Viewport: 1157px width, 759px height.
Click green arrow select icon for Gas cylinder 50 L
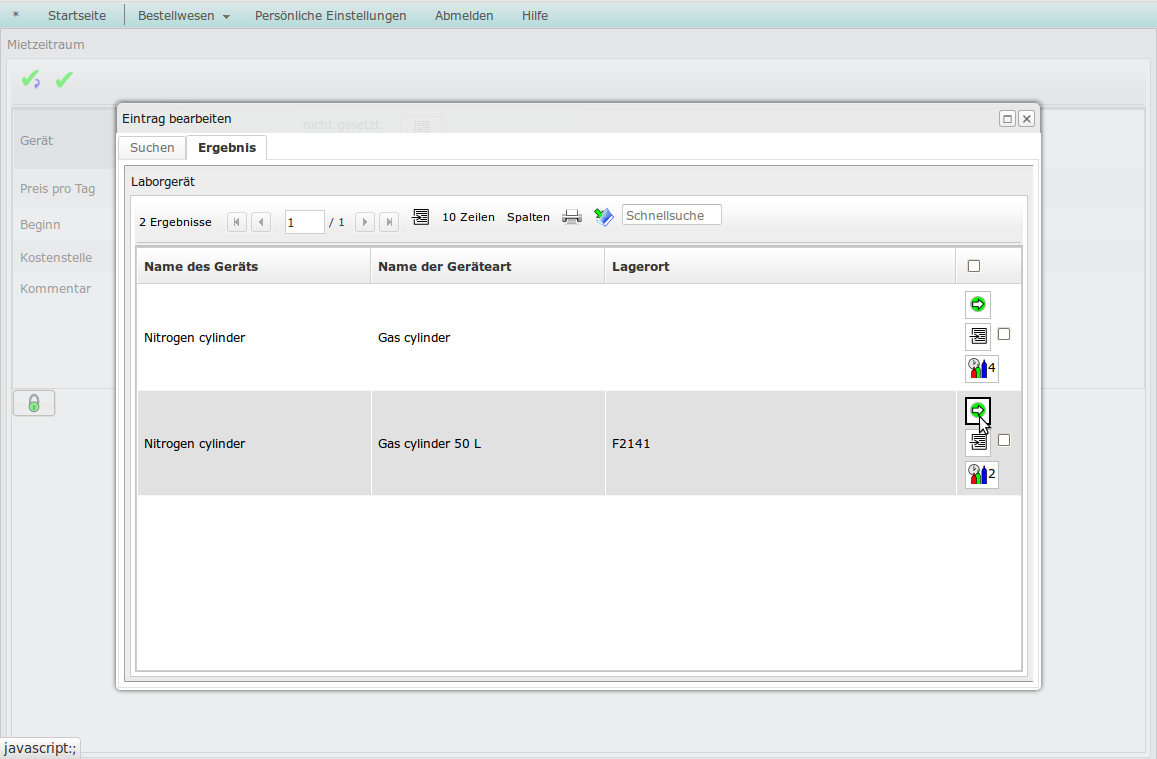[x=977, y=411]
